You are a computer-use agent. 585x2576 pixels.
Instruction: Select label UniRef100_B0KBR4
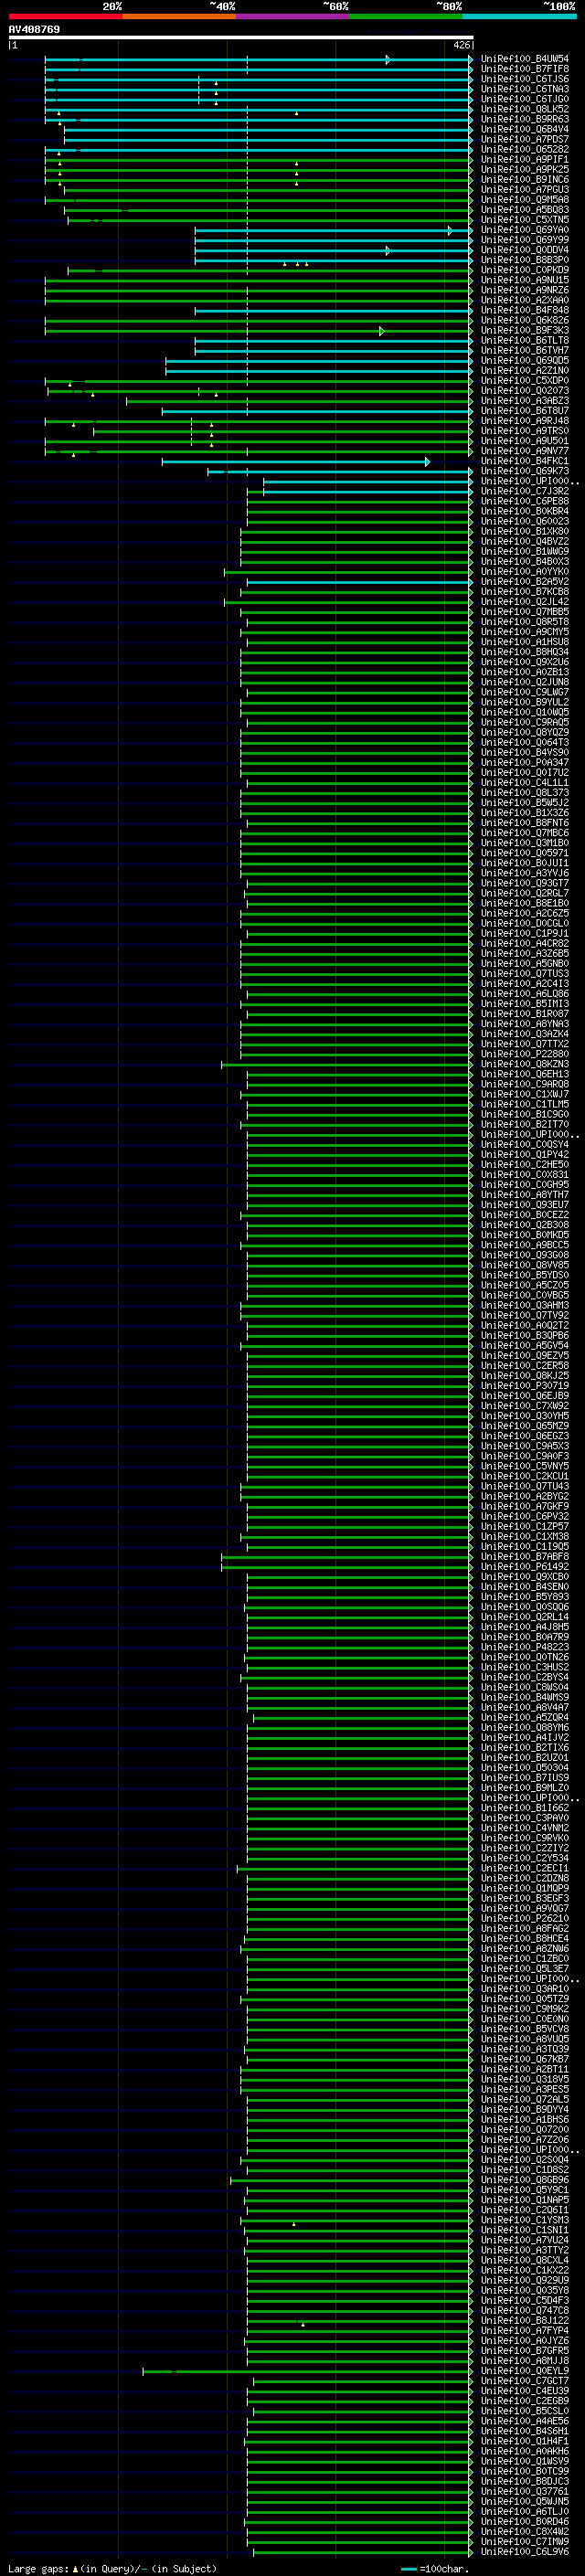tap(524, 511)
